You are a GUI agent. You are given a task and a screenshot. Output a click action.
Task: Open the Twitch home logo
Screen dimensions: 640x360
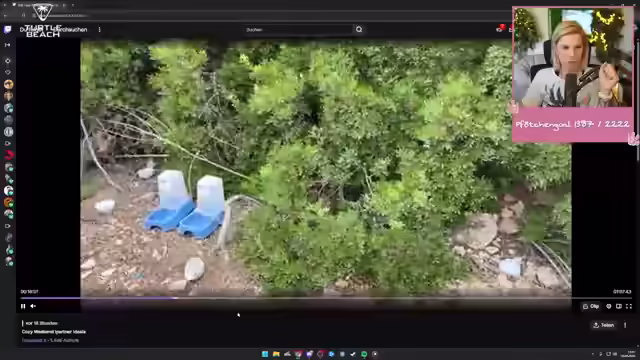7,29
